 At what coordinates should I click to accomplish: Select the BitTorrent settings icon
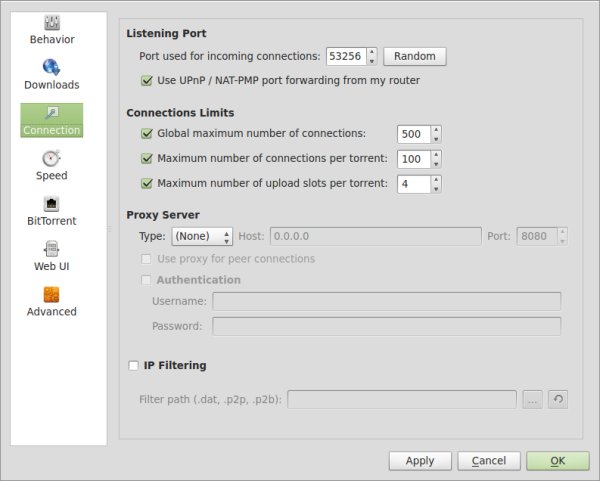pyautogui.click(x=51, y=204)
